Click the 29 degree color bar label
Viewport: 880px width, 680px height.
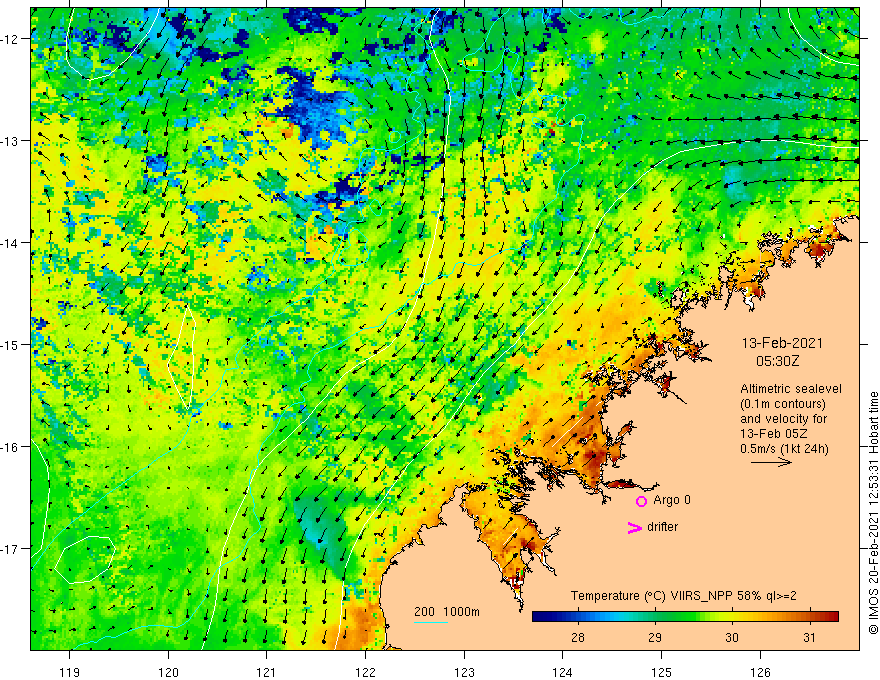(x=654, y=637)
